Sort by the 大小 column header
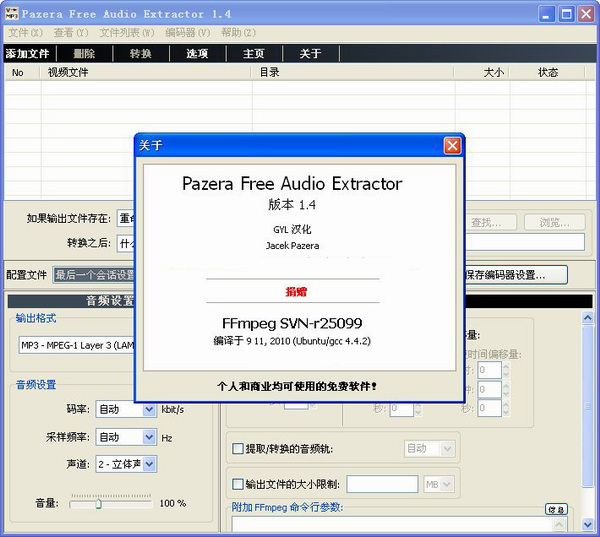 point(482,72)
